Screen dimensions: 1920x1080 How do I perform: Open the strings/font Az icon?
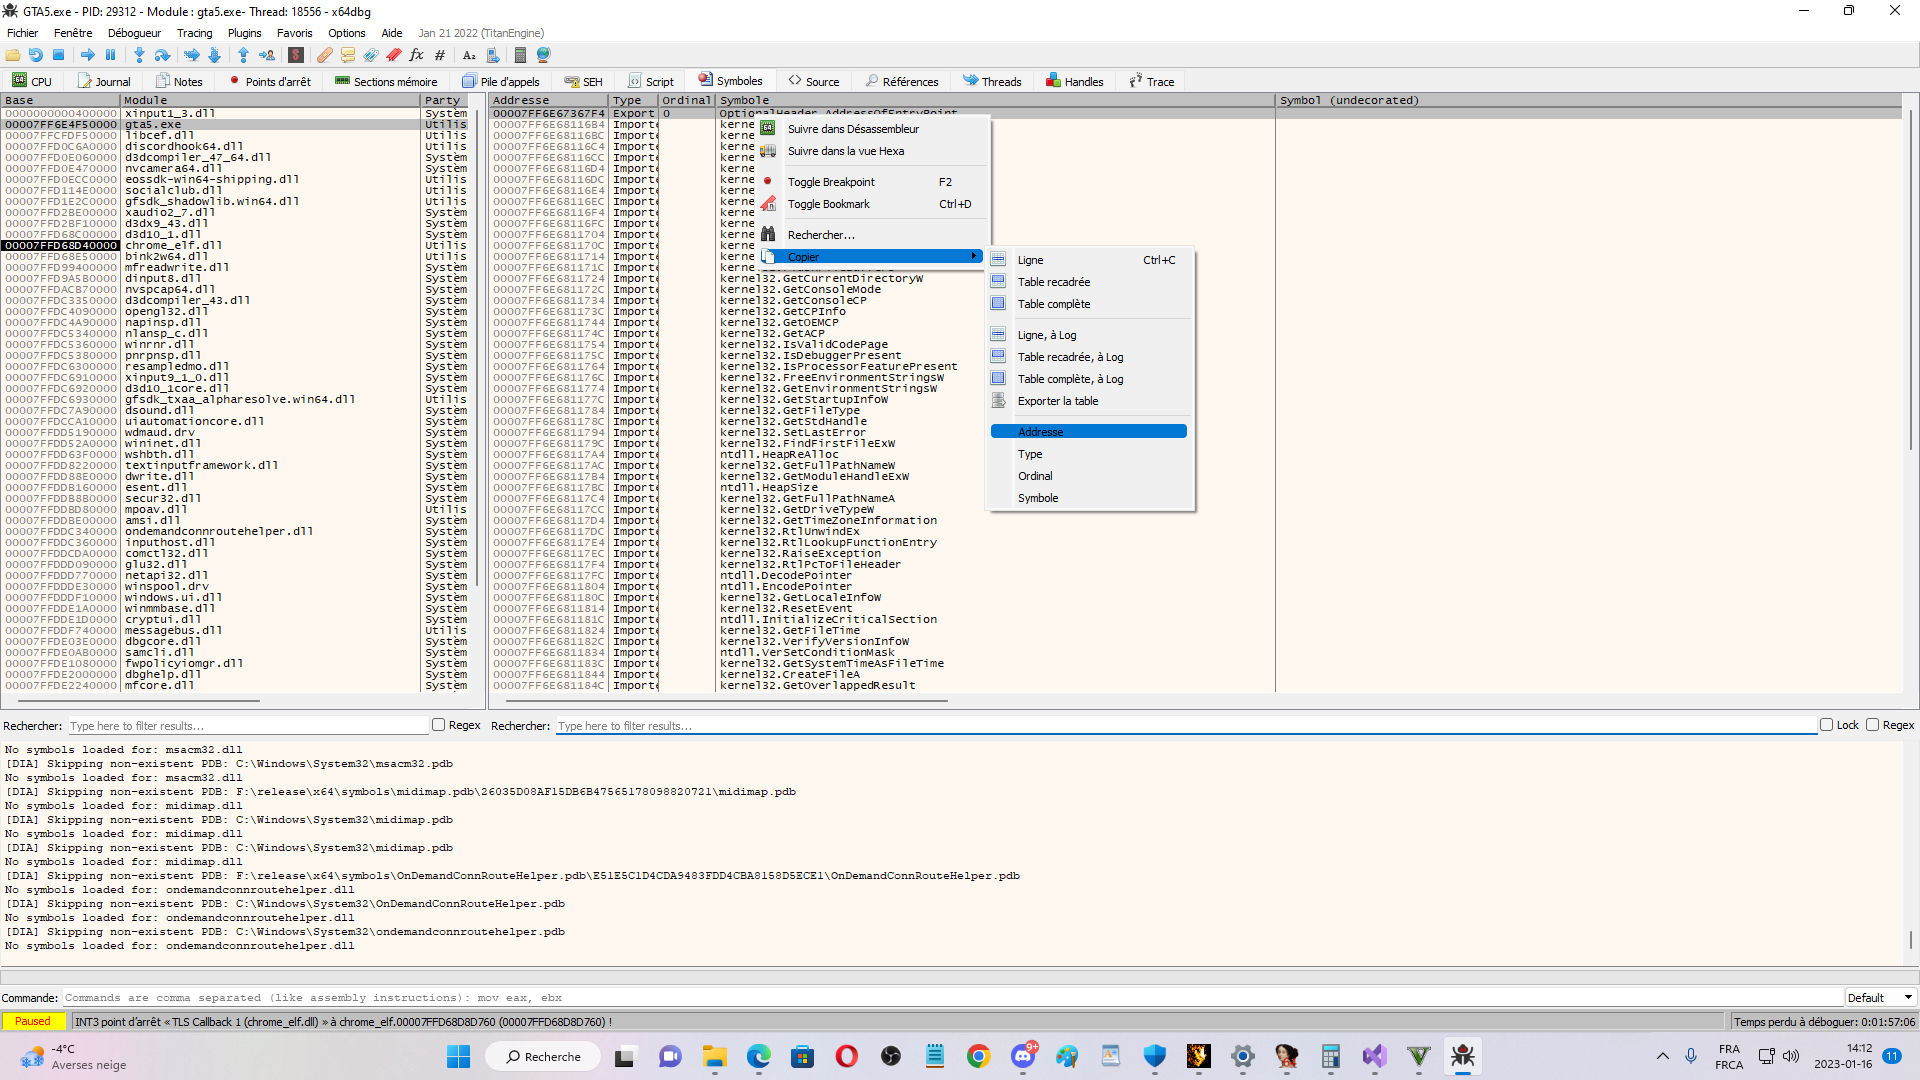(469, 55)
